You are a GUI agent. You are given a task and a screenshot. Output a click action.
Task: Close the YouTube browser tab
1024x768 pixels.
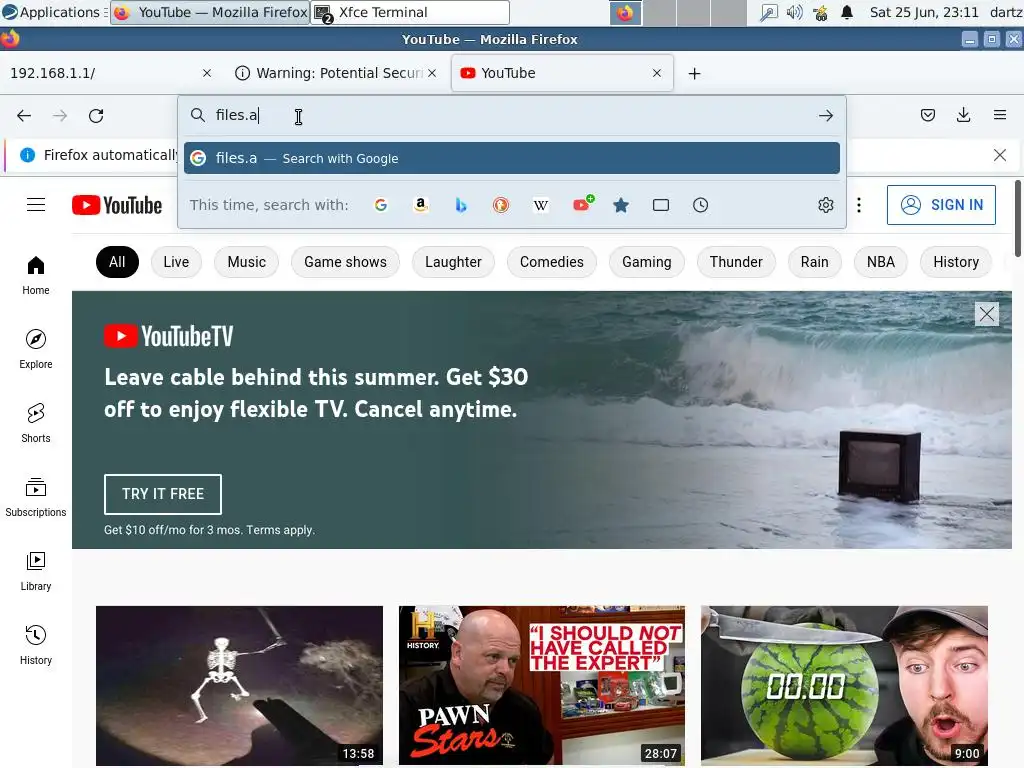pos(657,73)
